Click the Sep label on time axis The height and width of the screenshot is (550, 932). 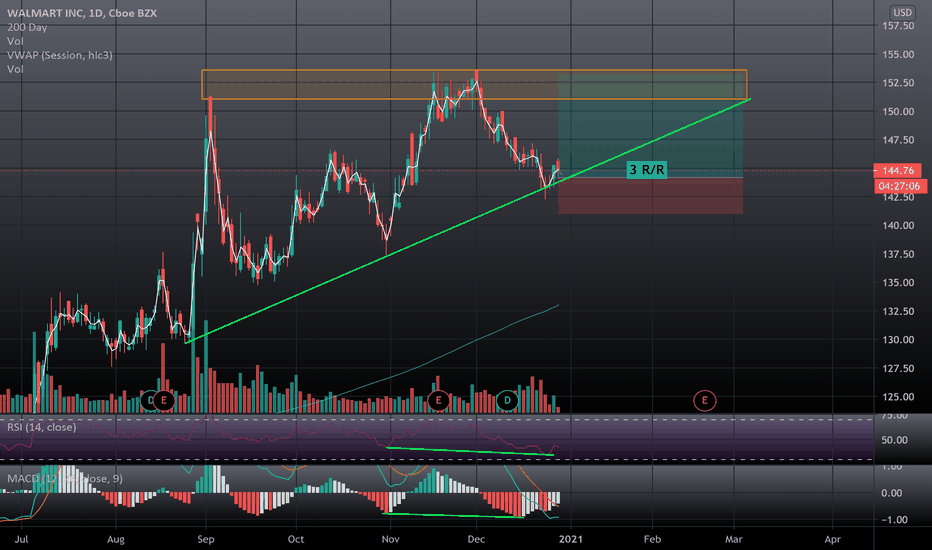pyautogui.click(x=206, y=539)
